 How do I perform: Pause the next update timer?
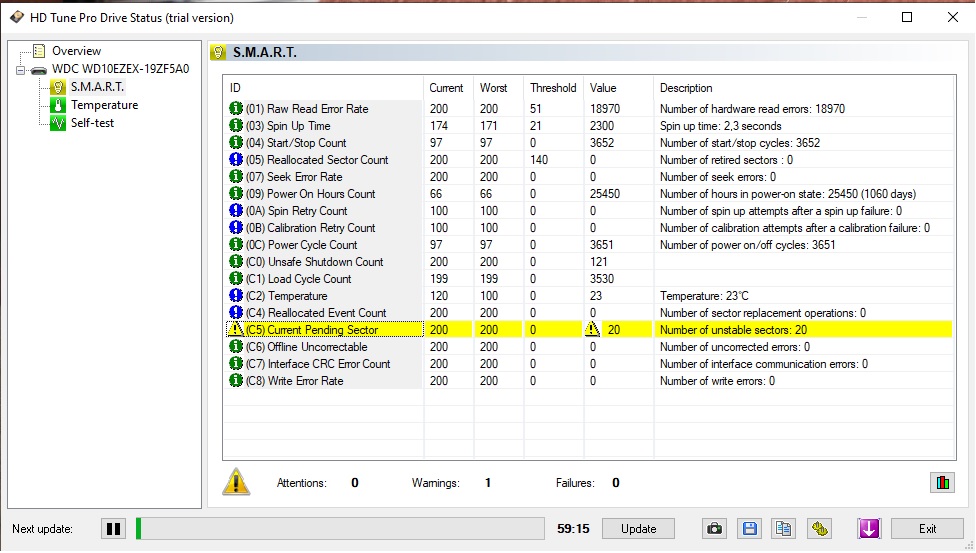(113, 529)
